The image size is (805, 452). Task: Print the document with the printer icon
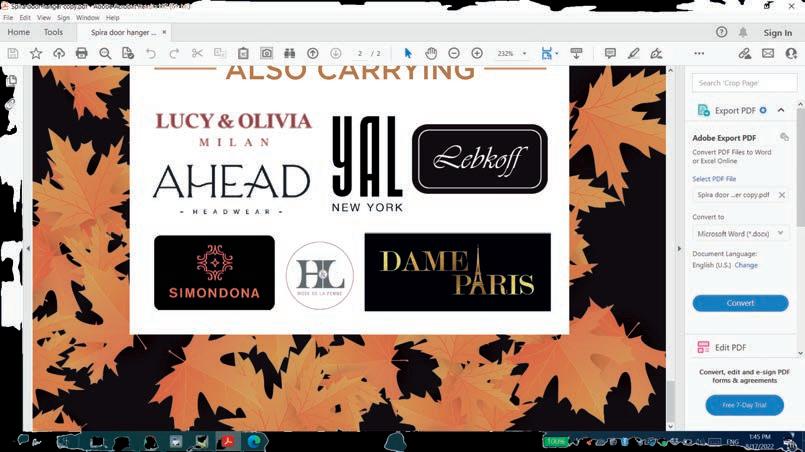coord(82,53)
